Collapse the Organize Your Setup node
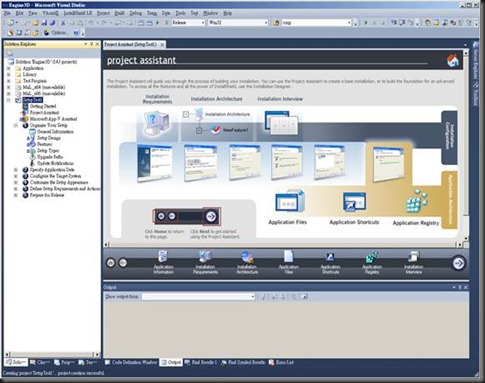This screenshot has width=485, height=383. [16, 125]
